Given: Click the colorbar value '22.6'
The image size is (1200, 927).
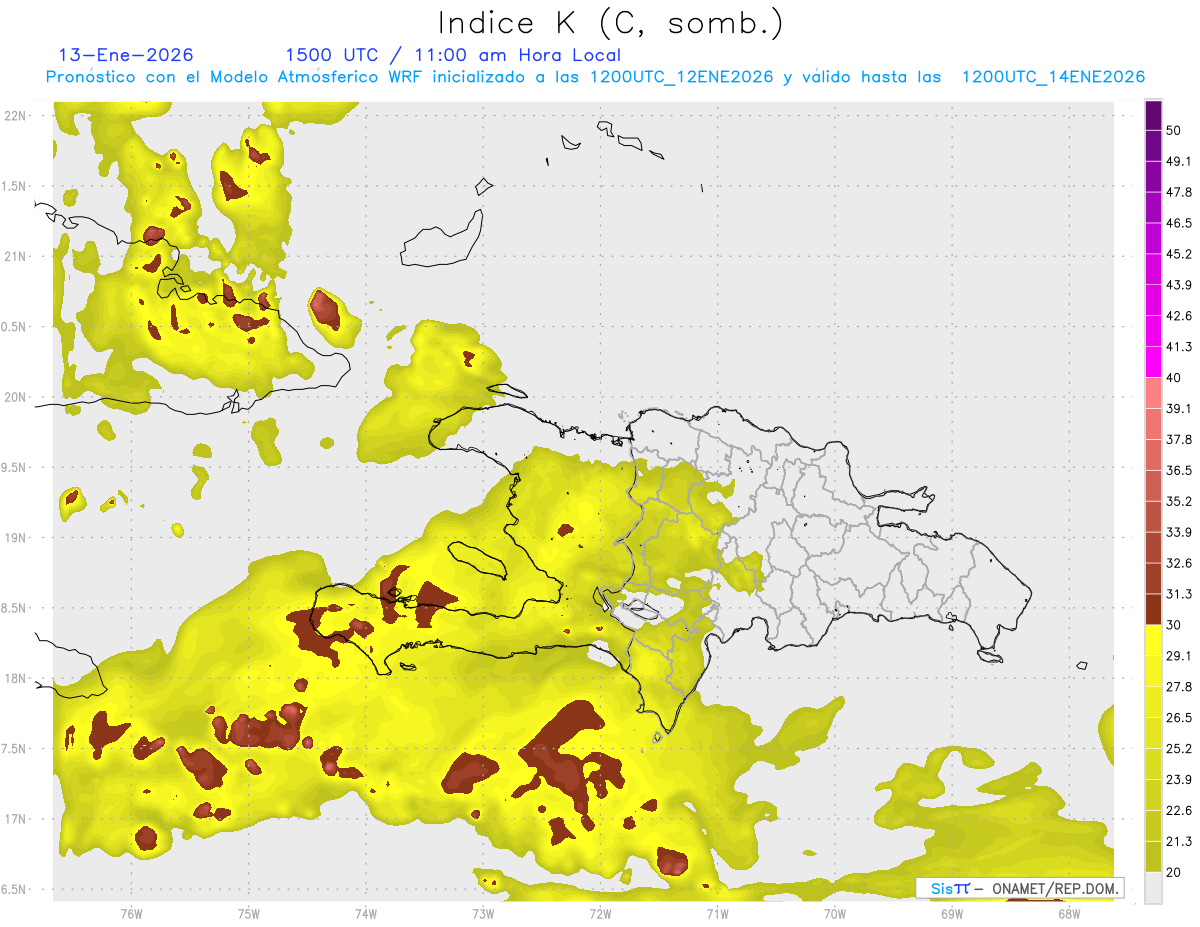Looking at the screenshot, I should (1179, 811).
